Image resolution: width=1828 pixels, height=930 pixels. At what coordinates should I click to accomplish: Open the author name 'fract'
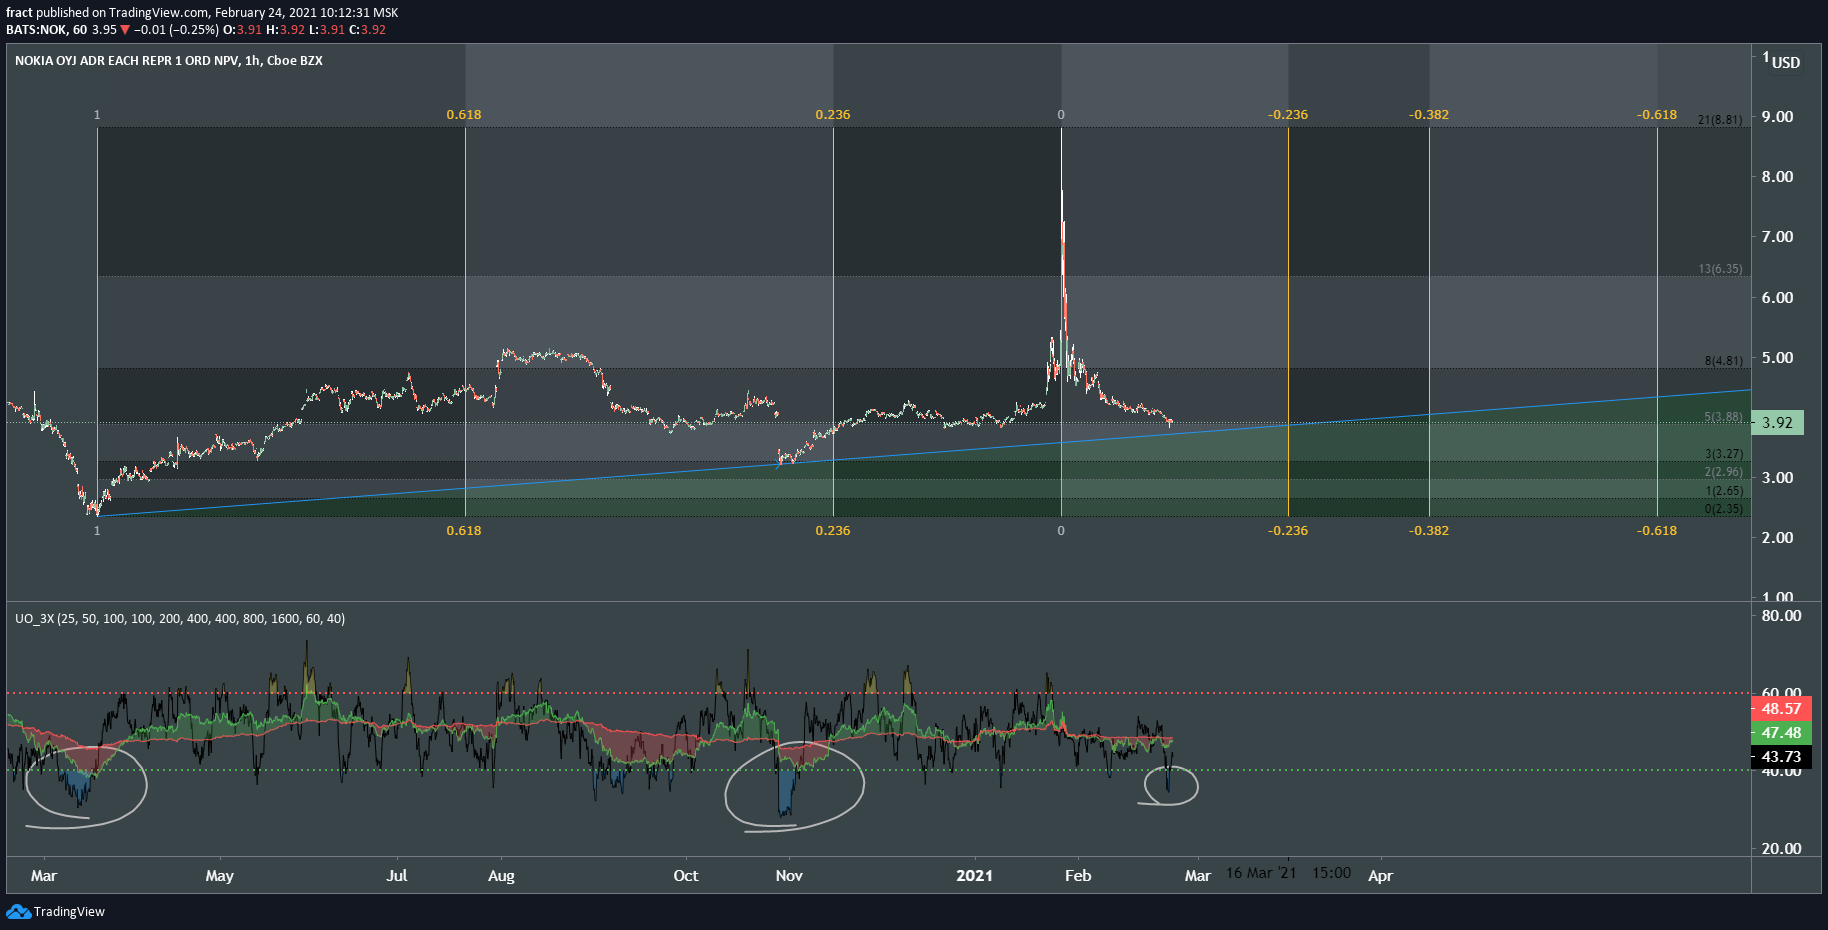19,13
